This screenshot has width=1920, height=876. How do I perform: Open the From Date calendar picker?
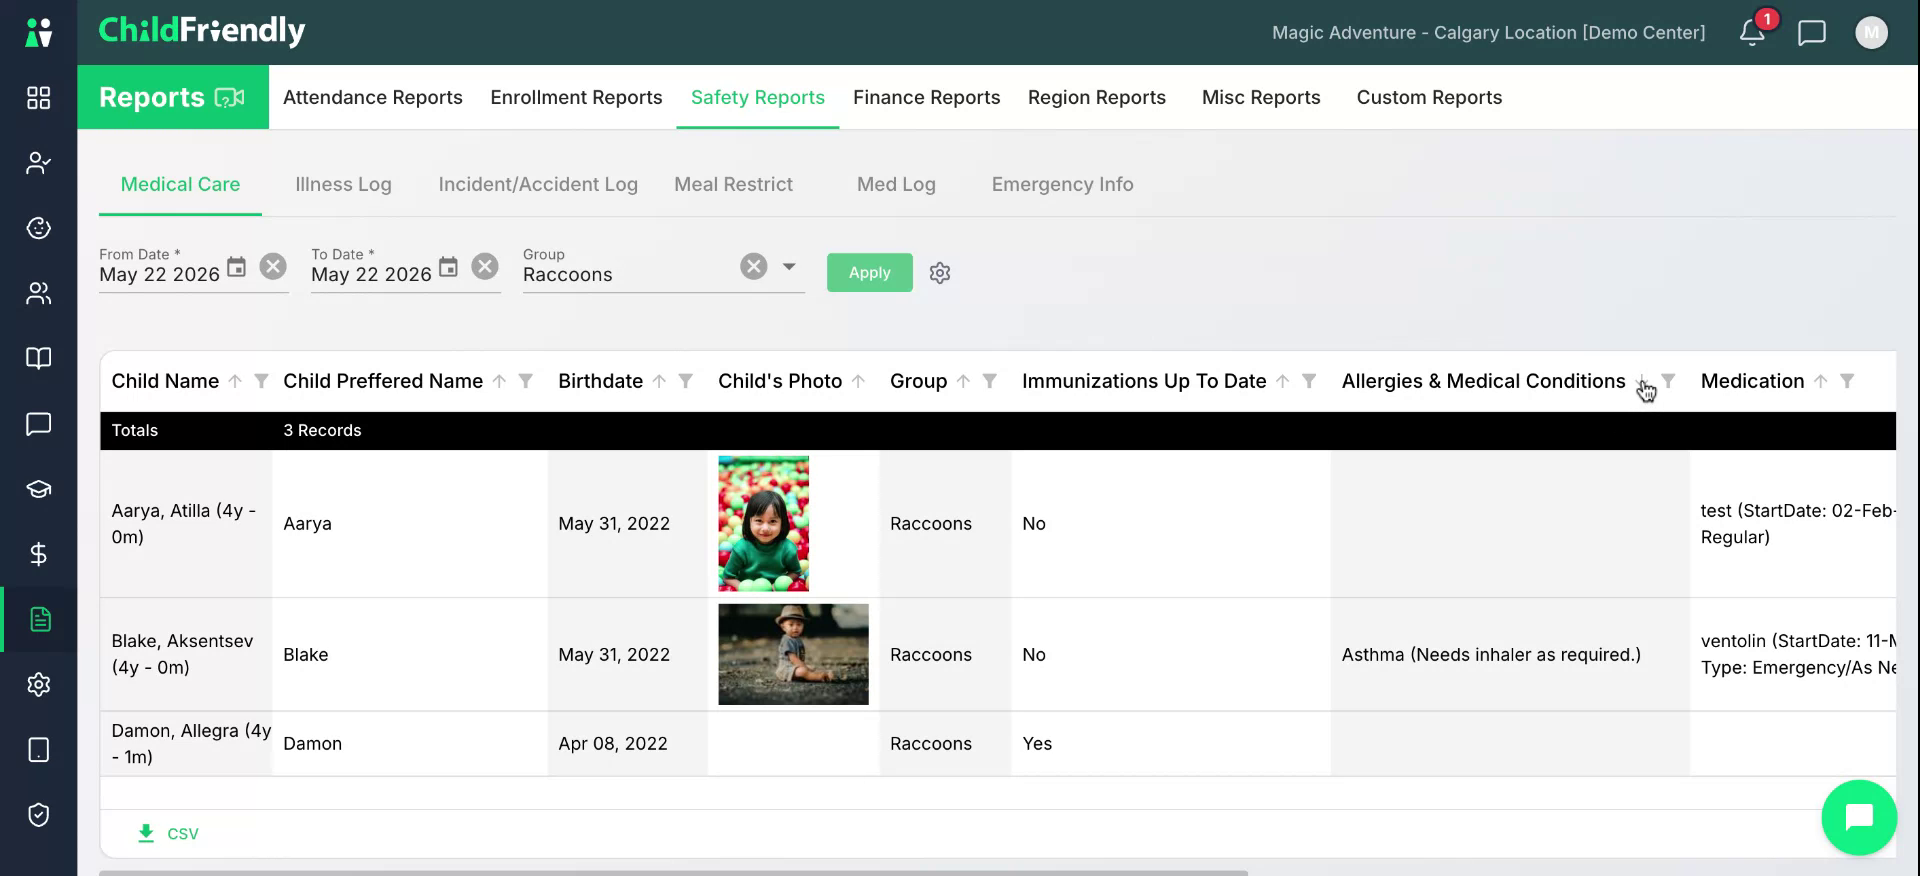coord(236,267)
